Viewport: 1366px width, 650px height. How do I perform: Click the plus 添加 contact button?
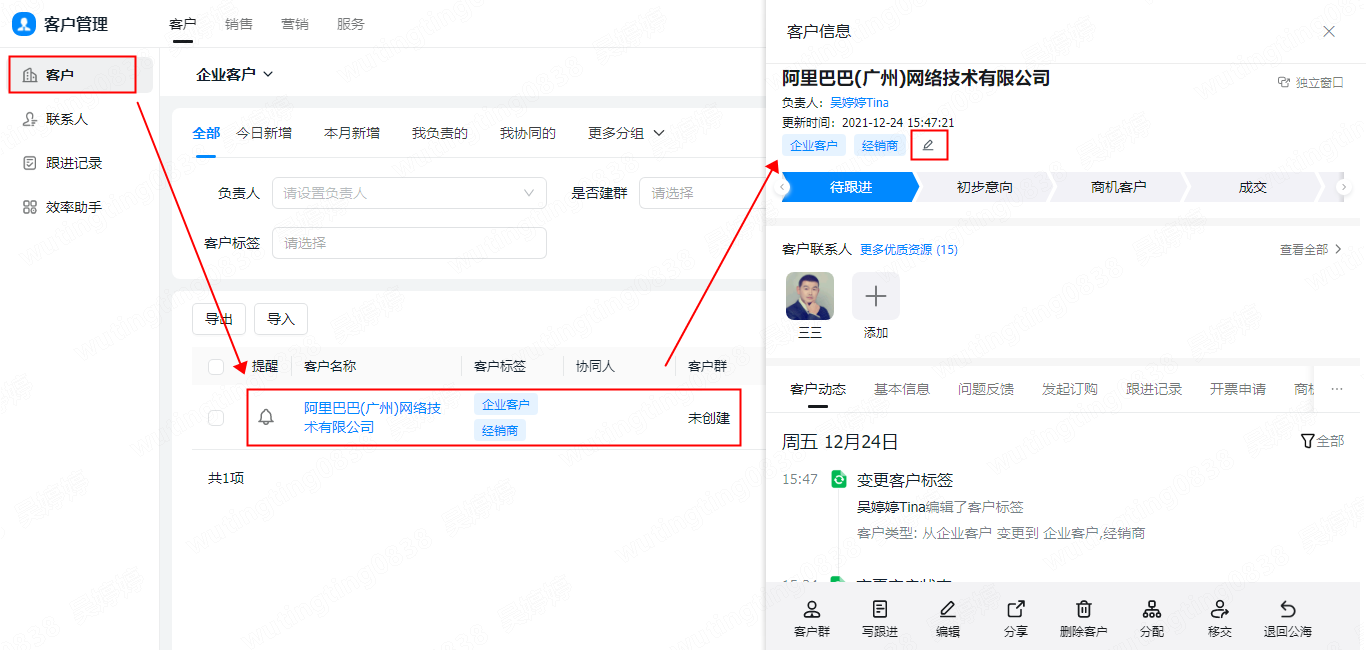point(876,296)
